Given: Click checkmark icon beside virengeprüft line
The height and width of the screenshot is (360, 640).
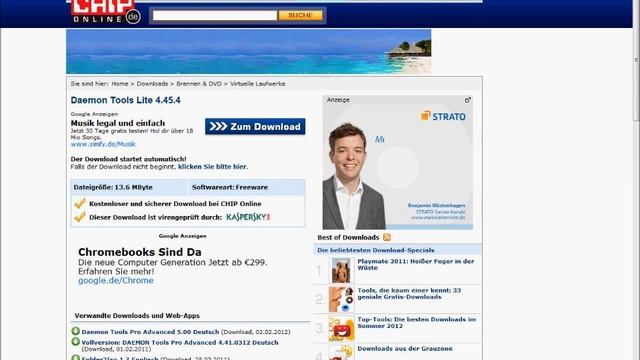Looking at the screenshot, I should (80, 217).
